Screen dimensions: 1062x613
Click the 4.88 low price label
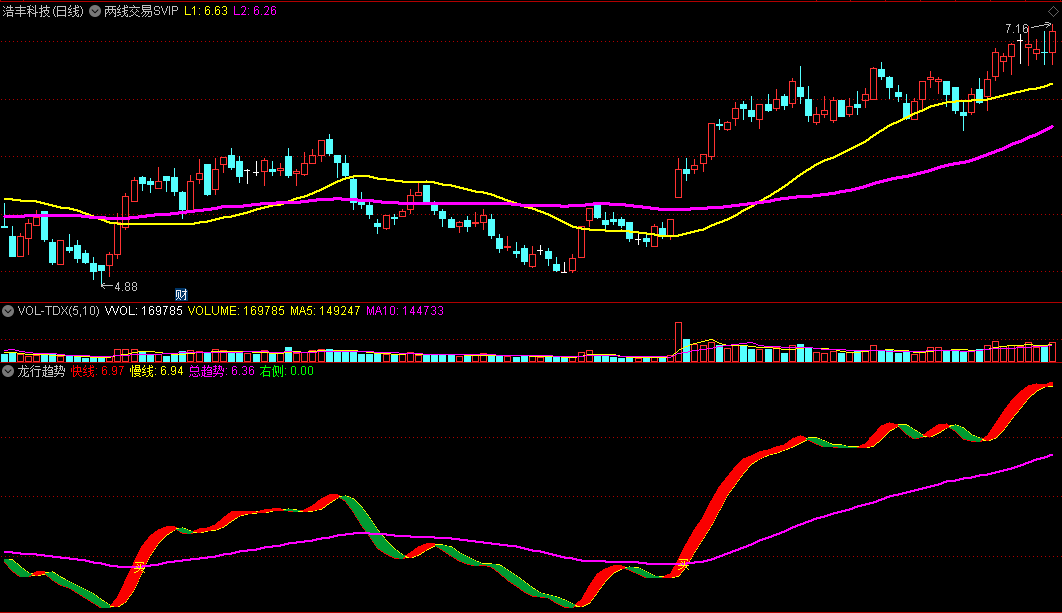click(x=125, y=287)
